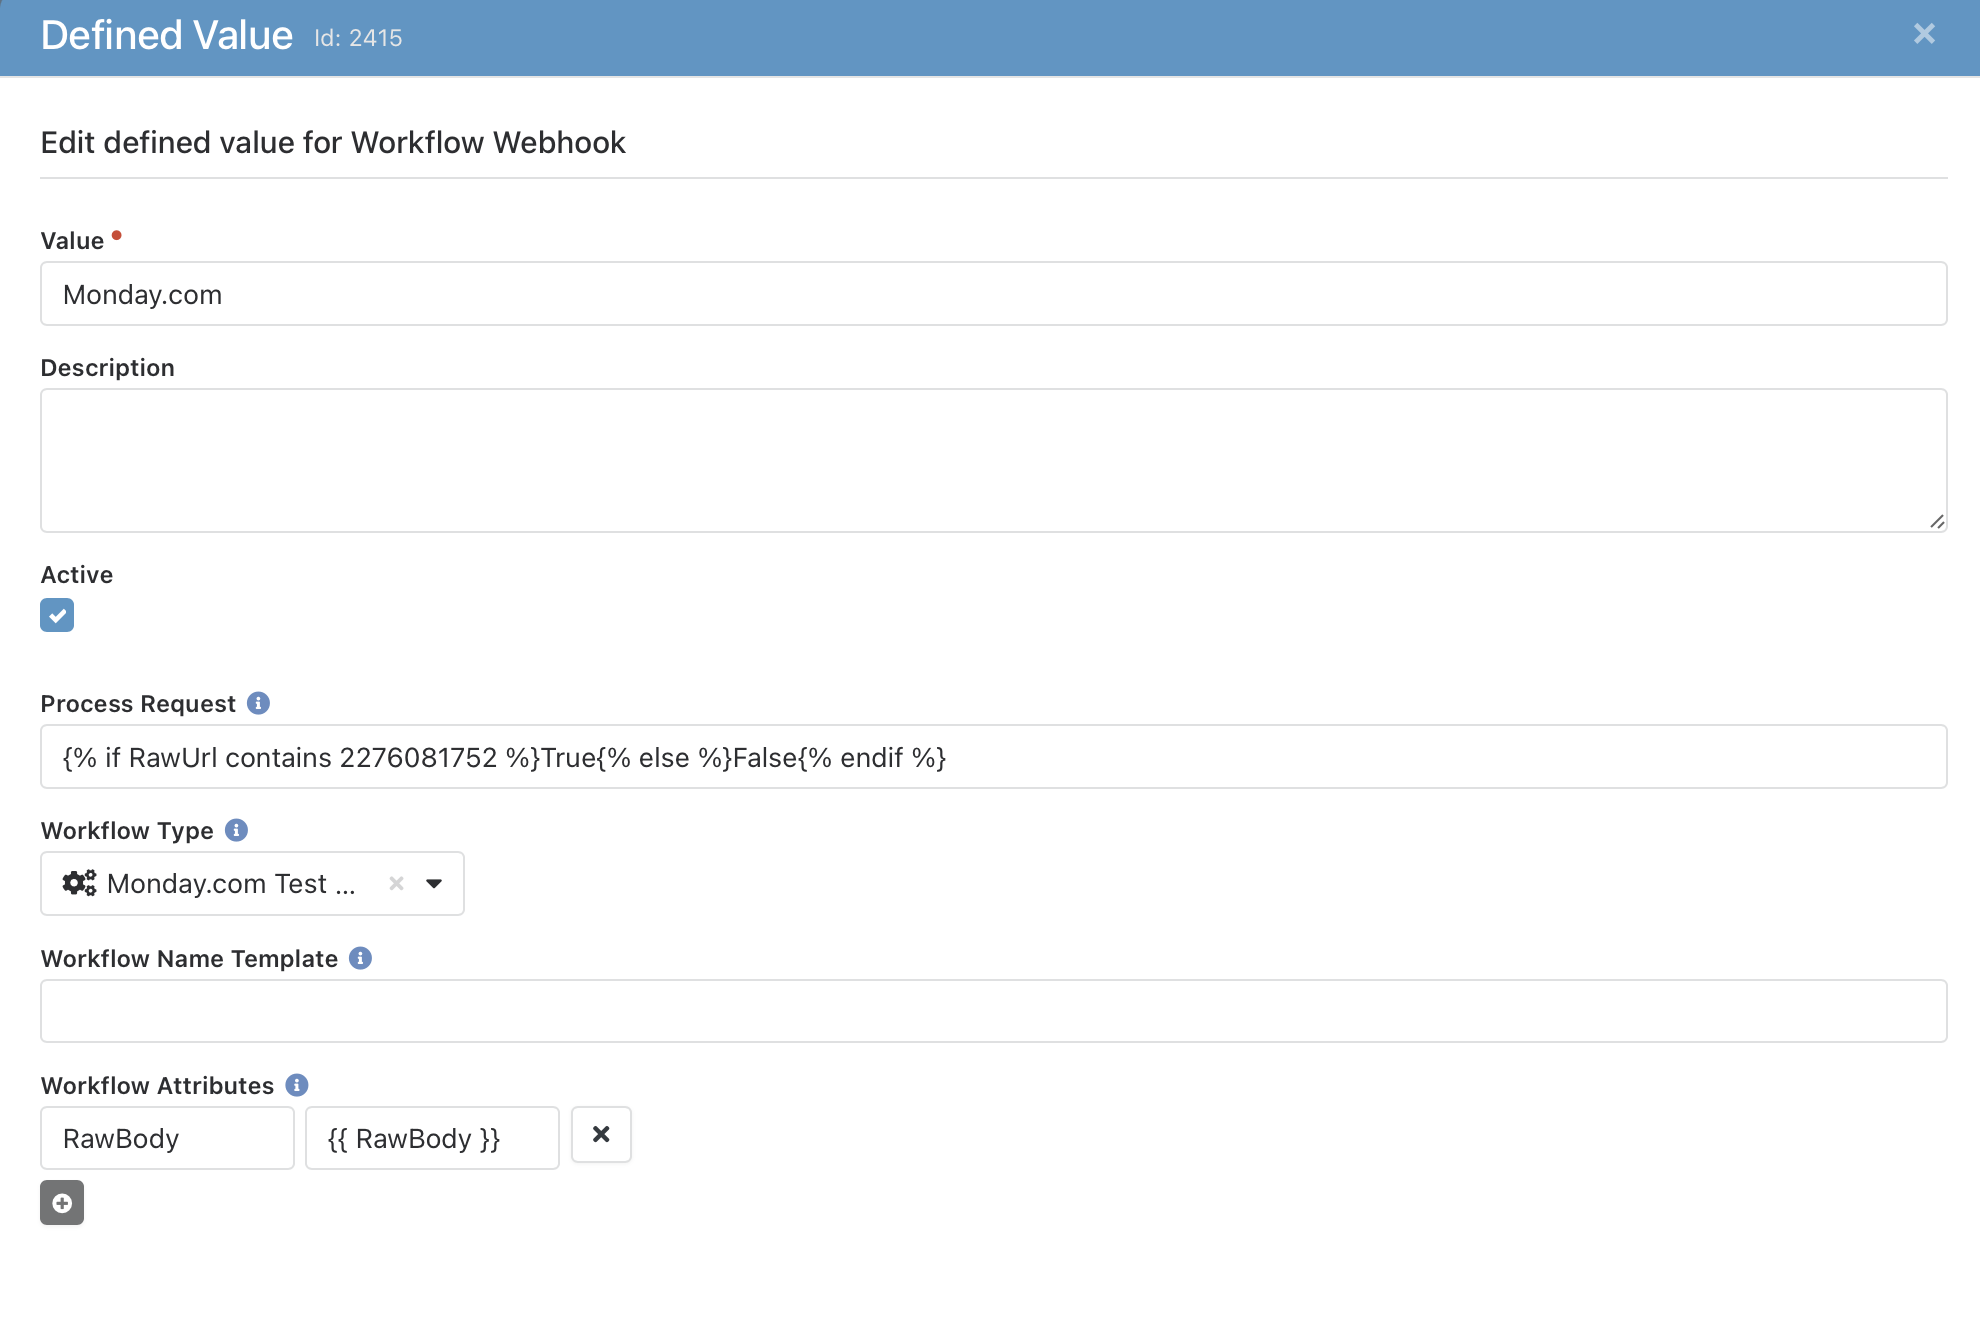This screenshot has height=1318, width=1980.
Task: Click the Description text area
Action: click(993, 461)
